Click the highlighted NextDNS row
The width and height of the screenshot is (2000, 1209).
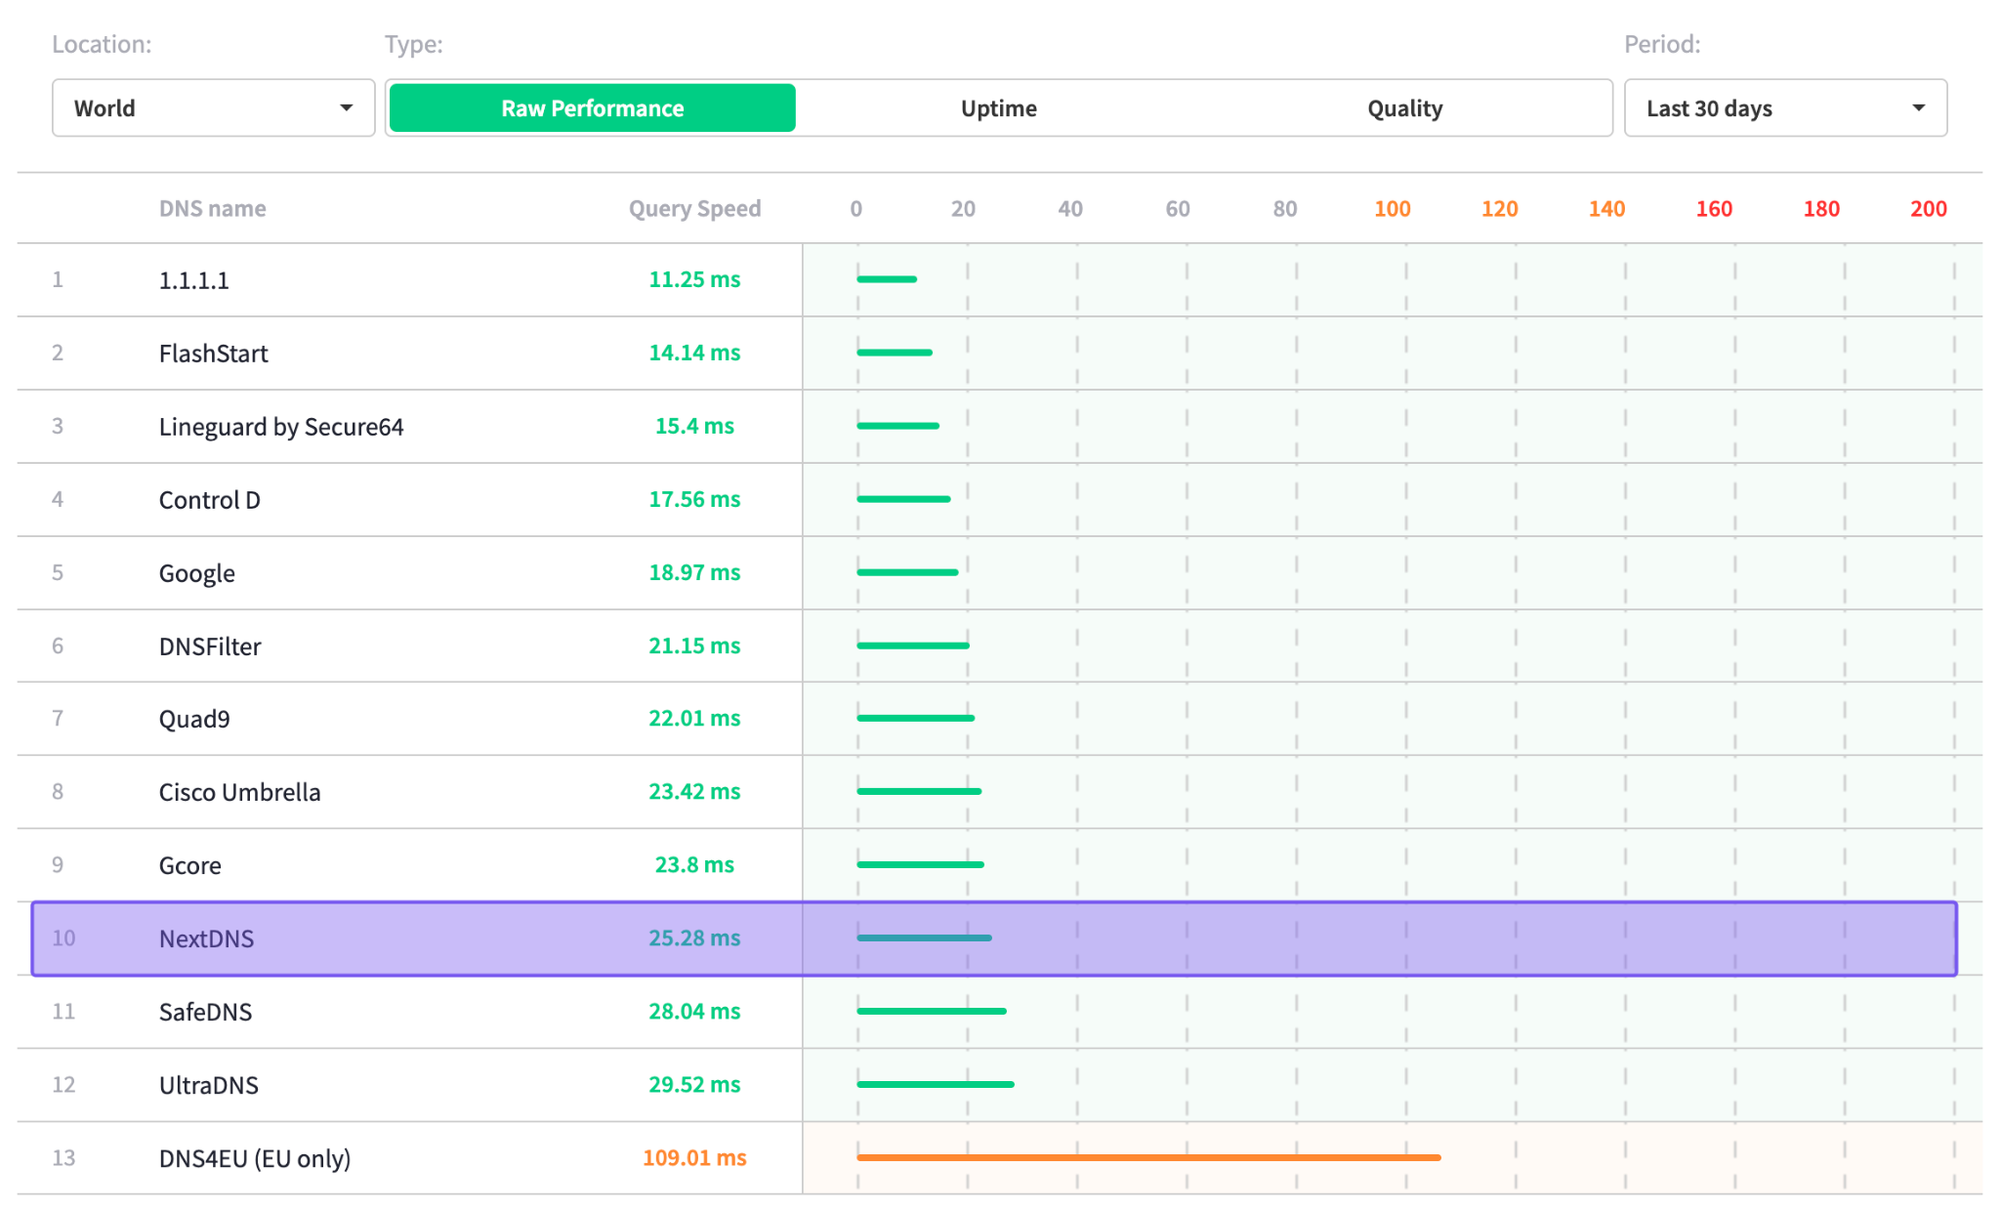[x=206, y=938]
